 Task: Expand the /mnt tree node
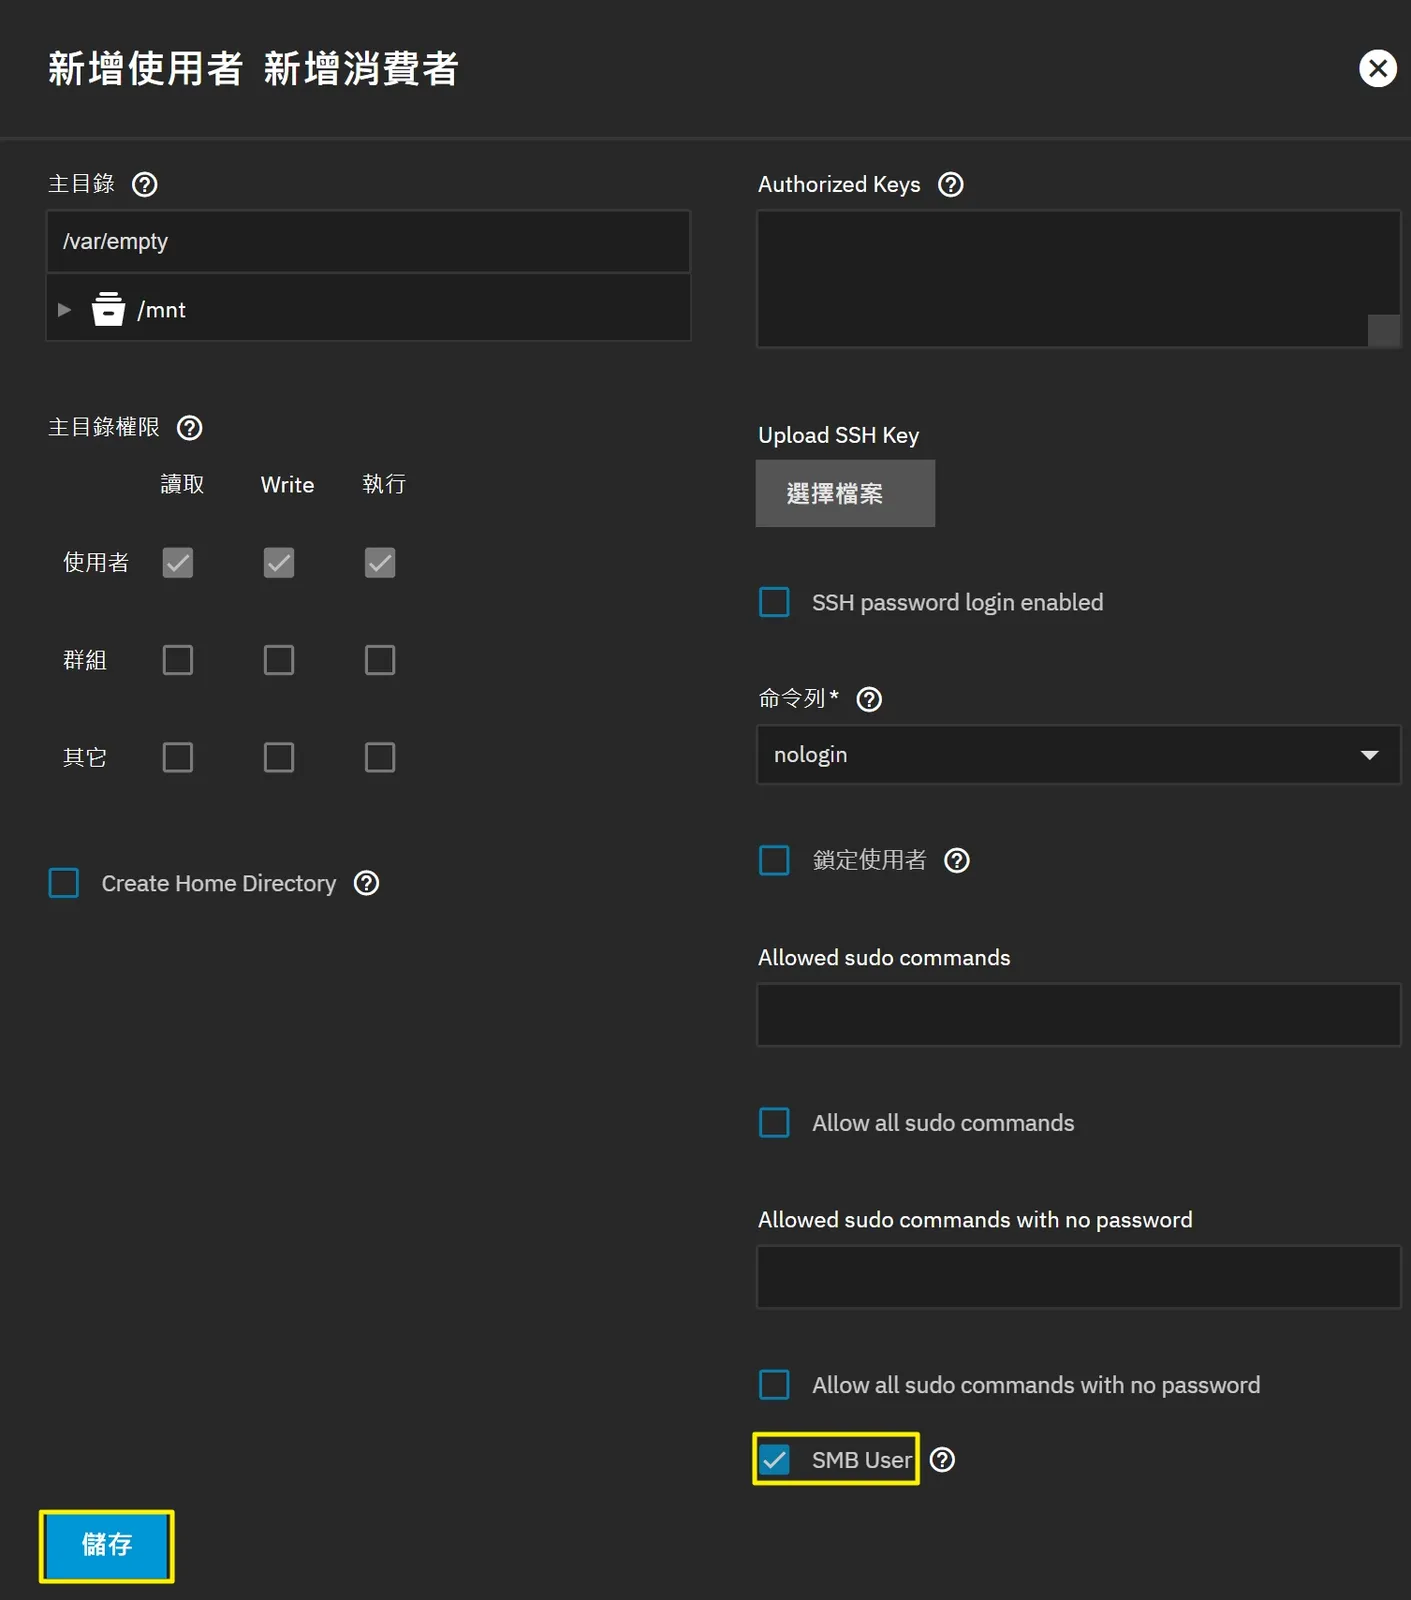click(64, 310)
